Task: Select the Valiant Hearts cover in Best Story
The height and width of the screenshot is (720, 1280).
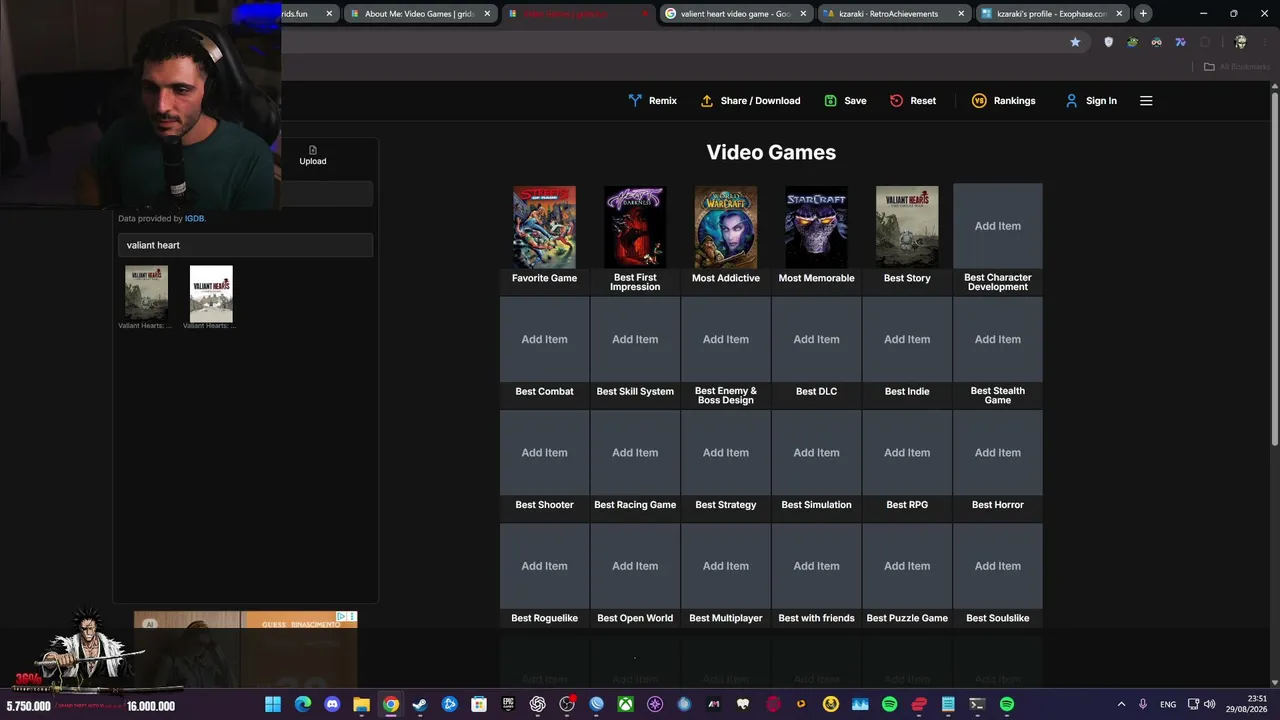Action: [907, 227]
